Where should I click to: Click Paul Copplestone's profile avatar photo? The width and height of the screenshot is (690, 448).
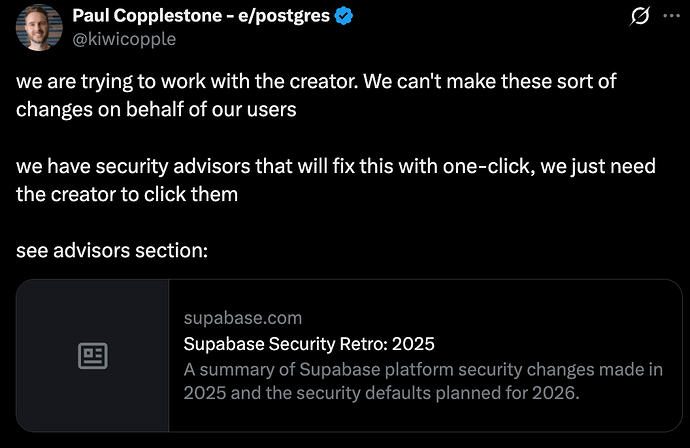(36, 27)
